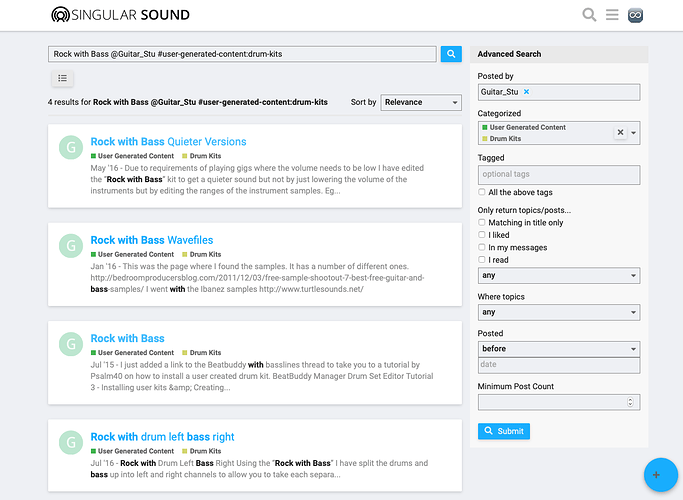Screen dimensions: 683x500
Task: Enable All the above tags checkbox
Action: coord(481,192)
